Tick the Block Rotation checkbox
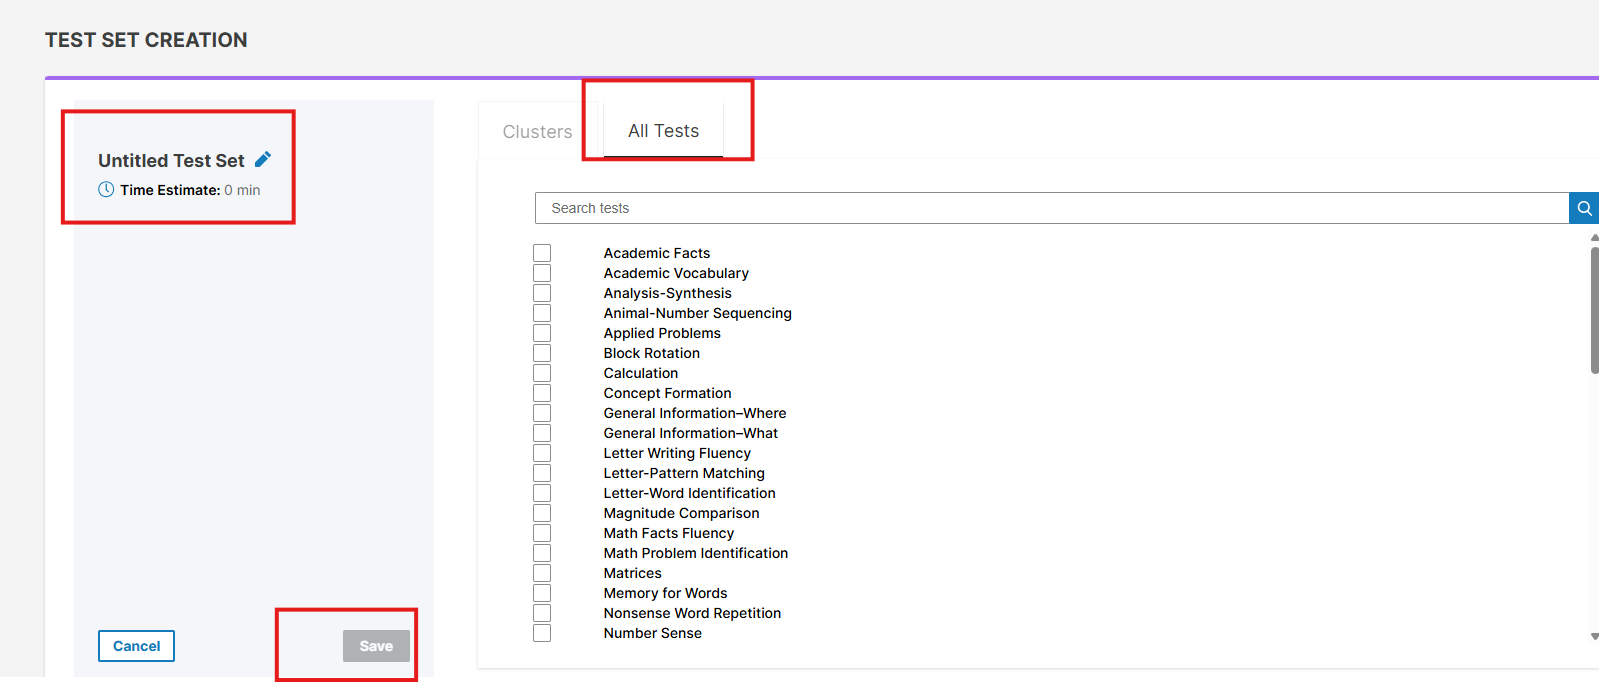1599x682 pixels. click(x=542, y=353)
